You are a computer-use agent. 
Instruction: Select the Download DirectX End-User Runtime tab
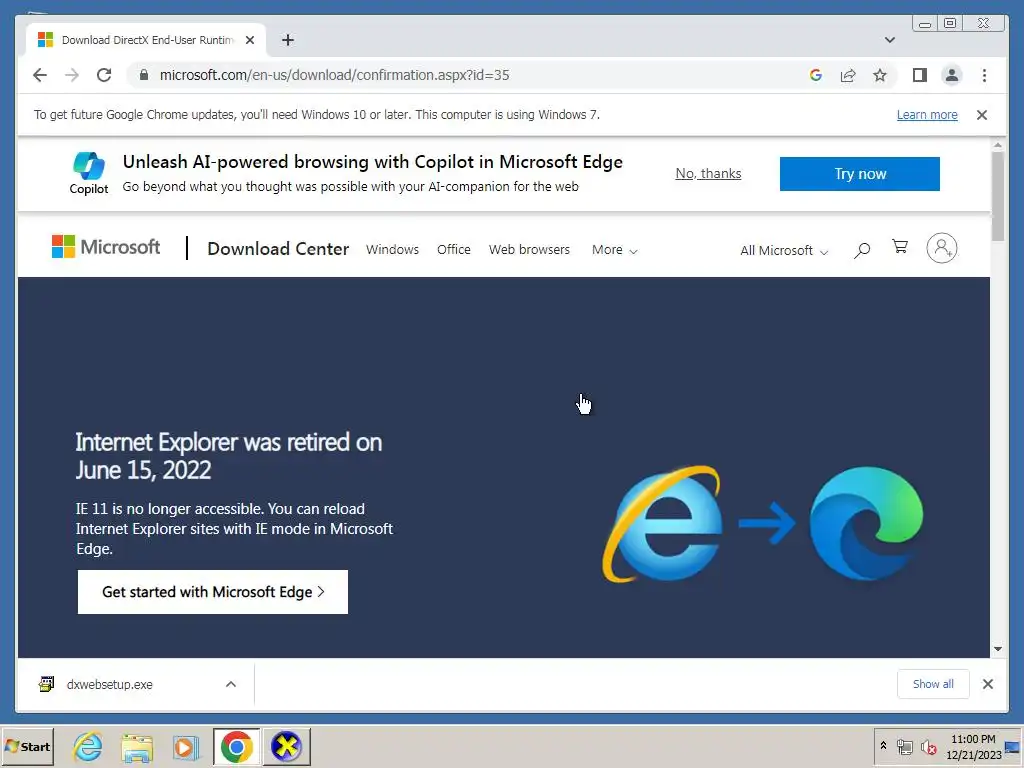(x=146, y=40)
